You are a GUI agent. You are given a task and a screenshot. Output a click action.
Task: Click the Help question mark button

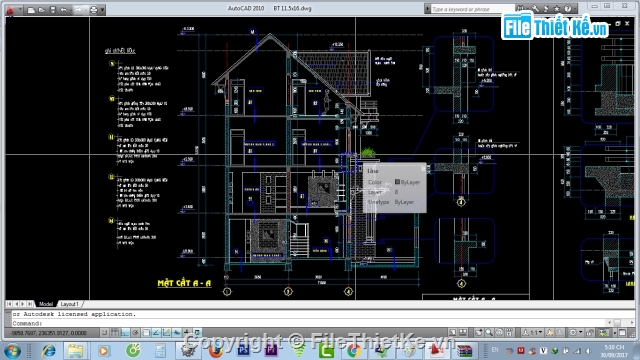568,8
